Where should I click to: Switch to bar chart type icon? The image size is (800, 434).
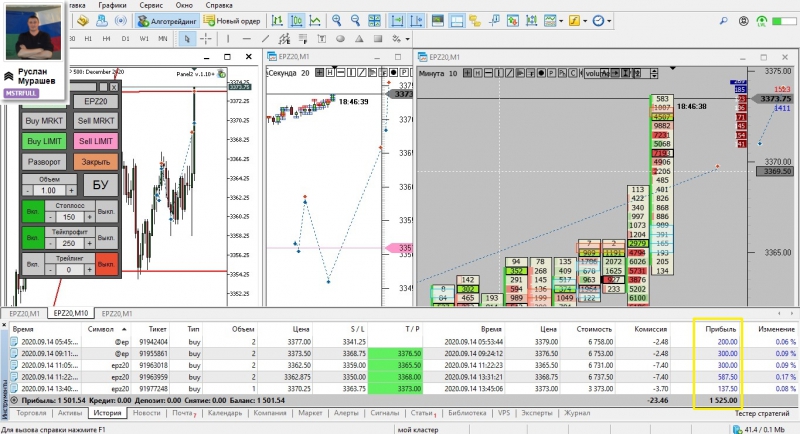[x=277, y=21]
